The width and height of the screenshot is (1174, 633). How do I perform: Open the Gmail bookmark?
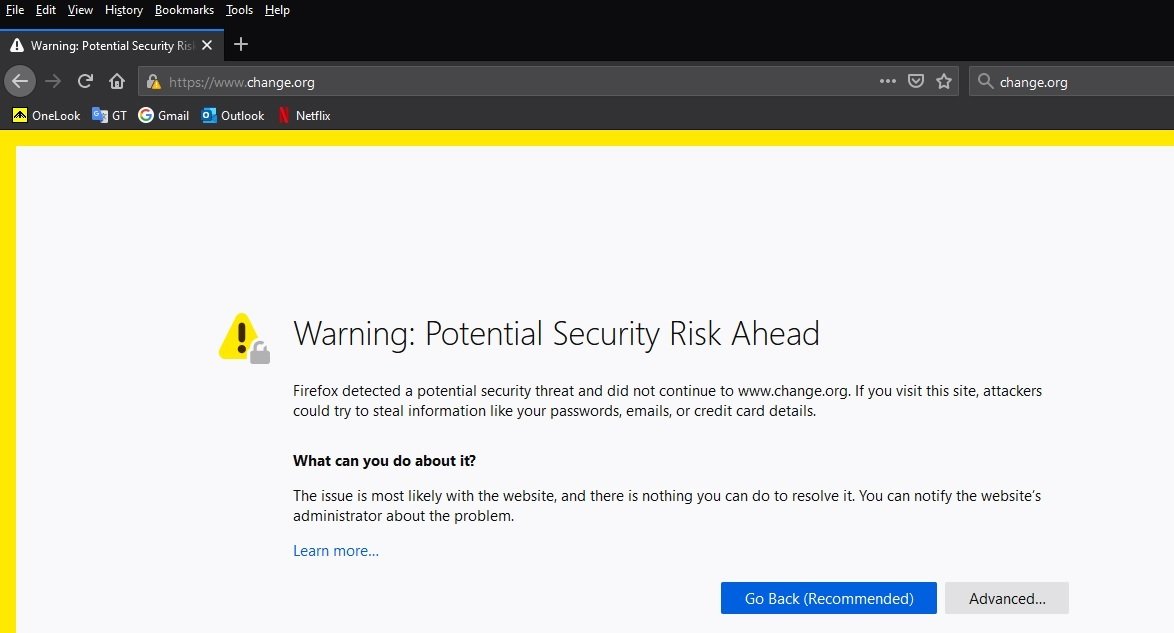tap(164, 115)
